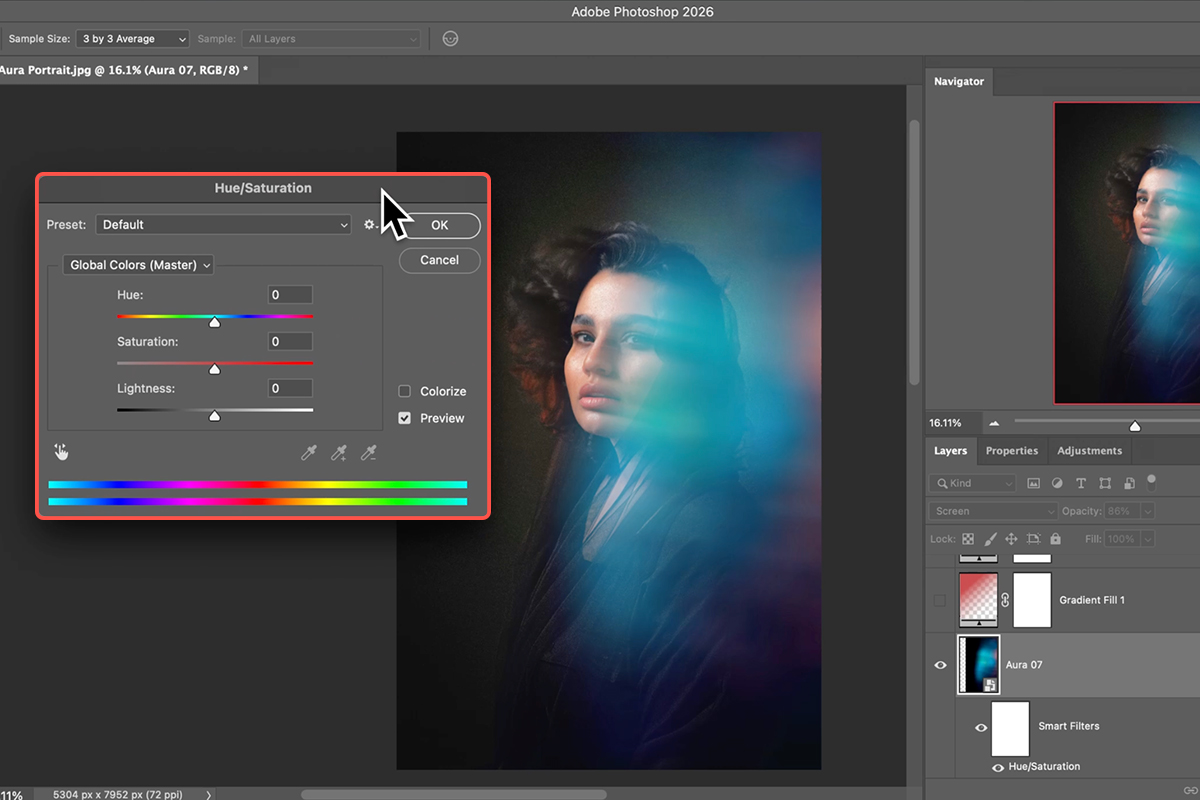1200x800 pixels.
Task: Switch to the Adjustments tab
Action: [1089, 451]
